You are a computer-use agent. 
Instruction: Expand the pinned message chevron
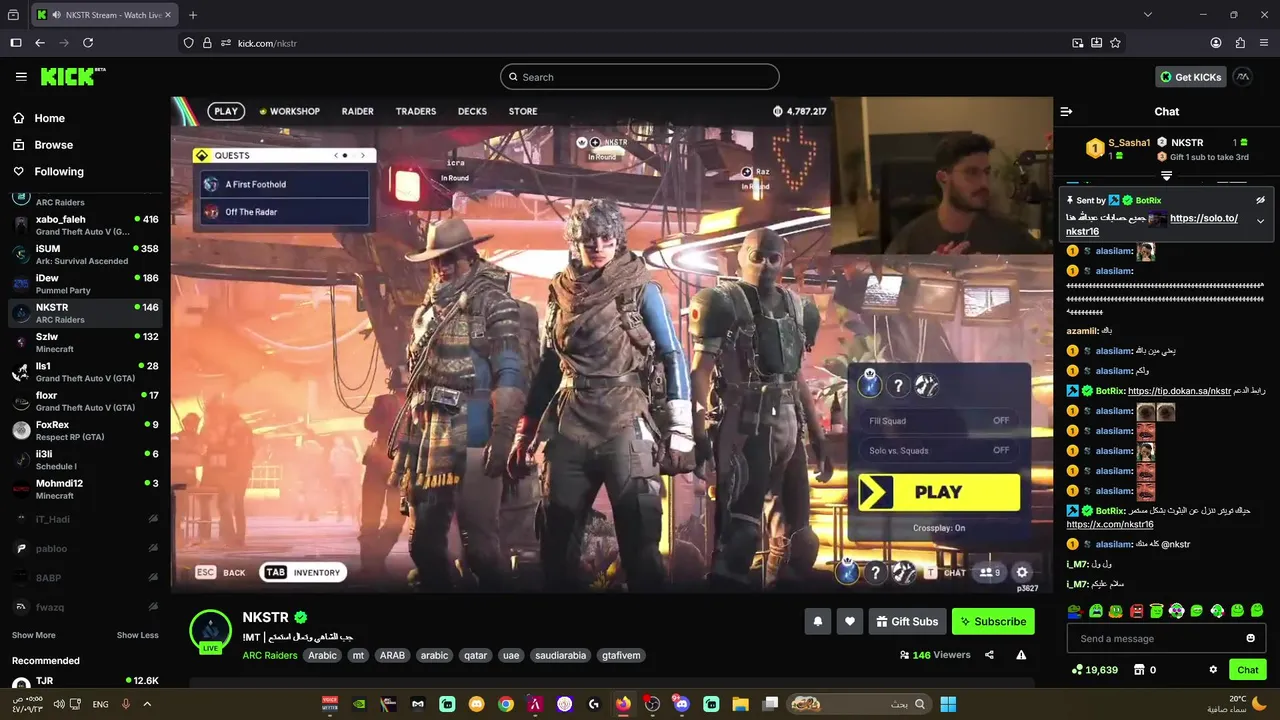pyautogui.click(x=1260, y=221)
